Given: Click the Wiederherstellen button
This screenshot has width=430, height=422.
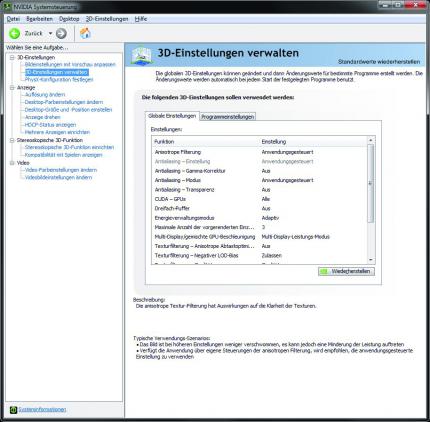Looking at the screenshot, I should (x=346, y=271).
